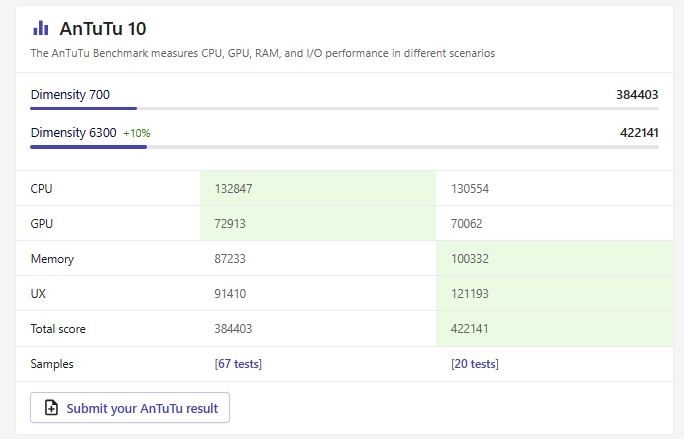Click the CPU value 130554

coord(470,189)
